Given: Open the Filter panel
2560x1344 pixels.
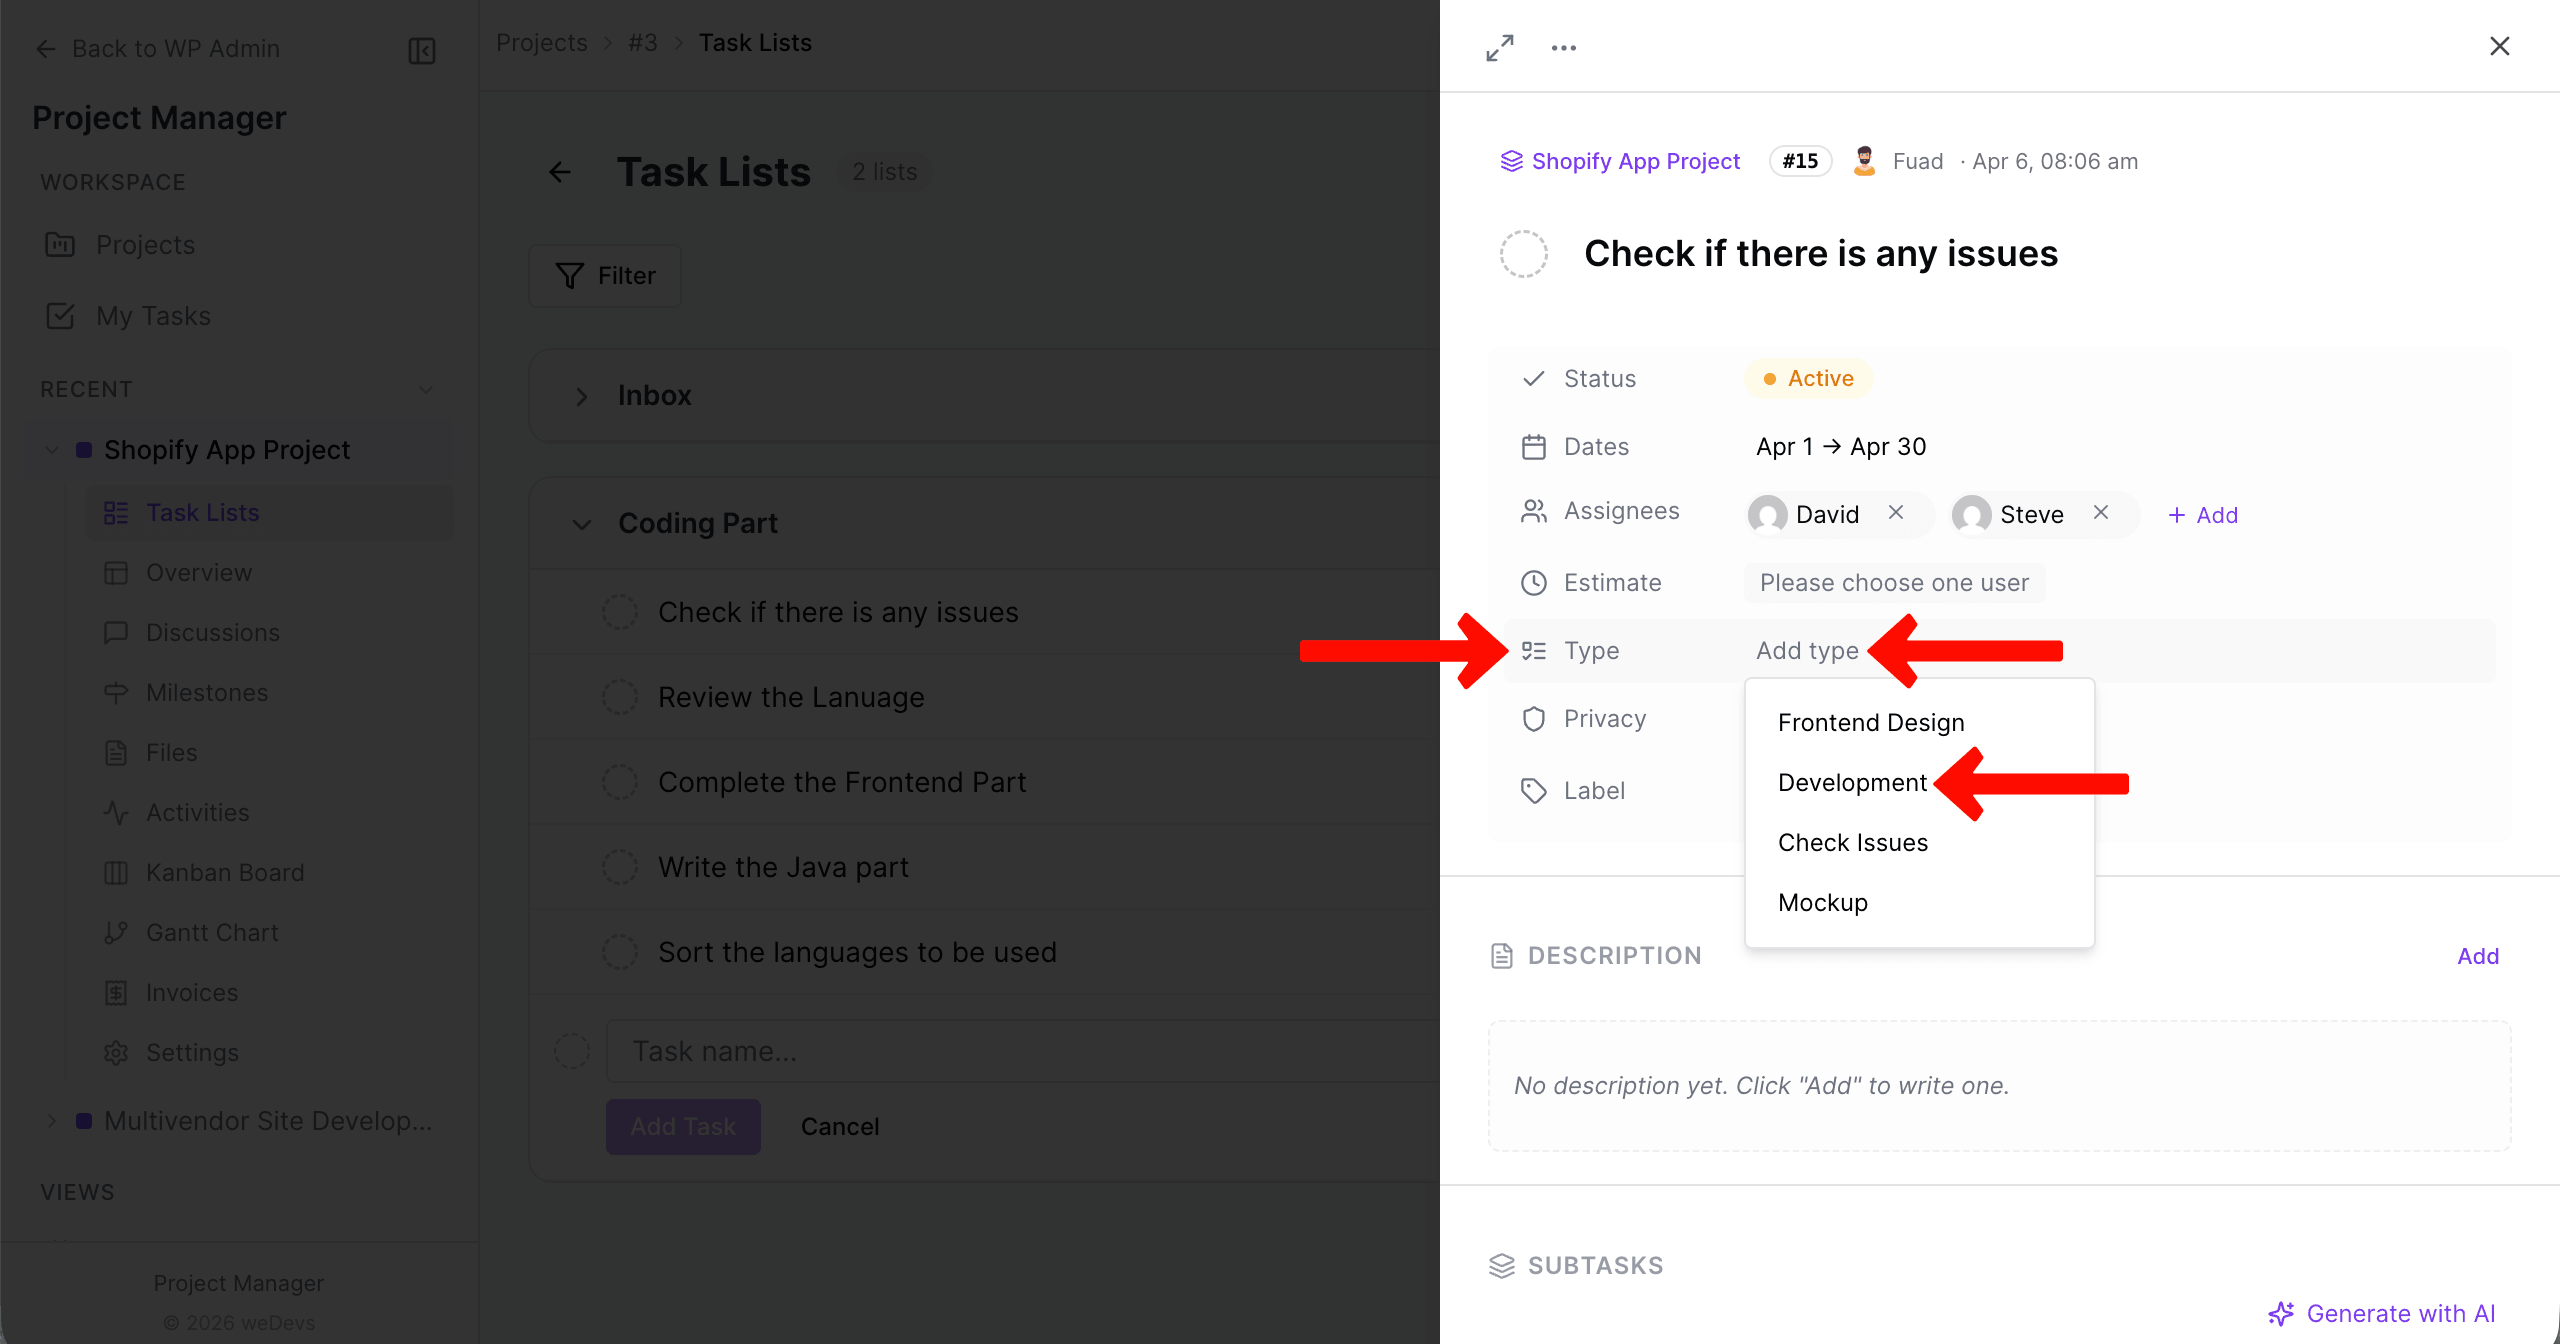Looking at the screenshot, I should (604, 275).
